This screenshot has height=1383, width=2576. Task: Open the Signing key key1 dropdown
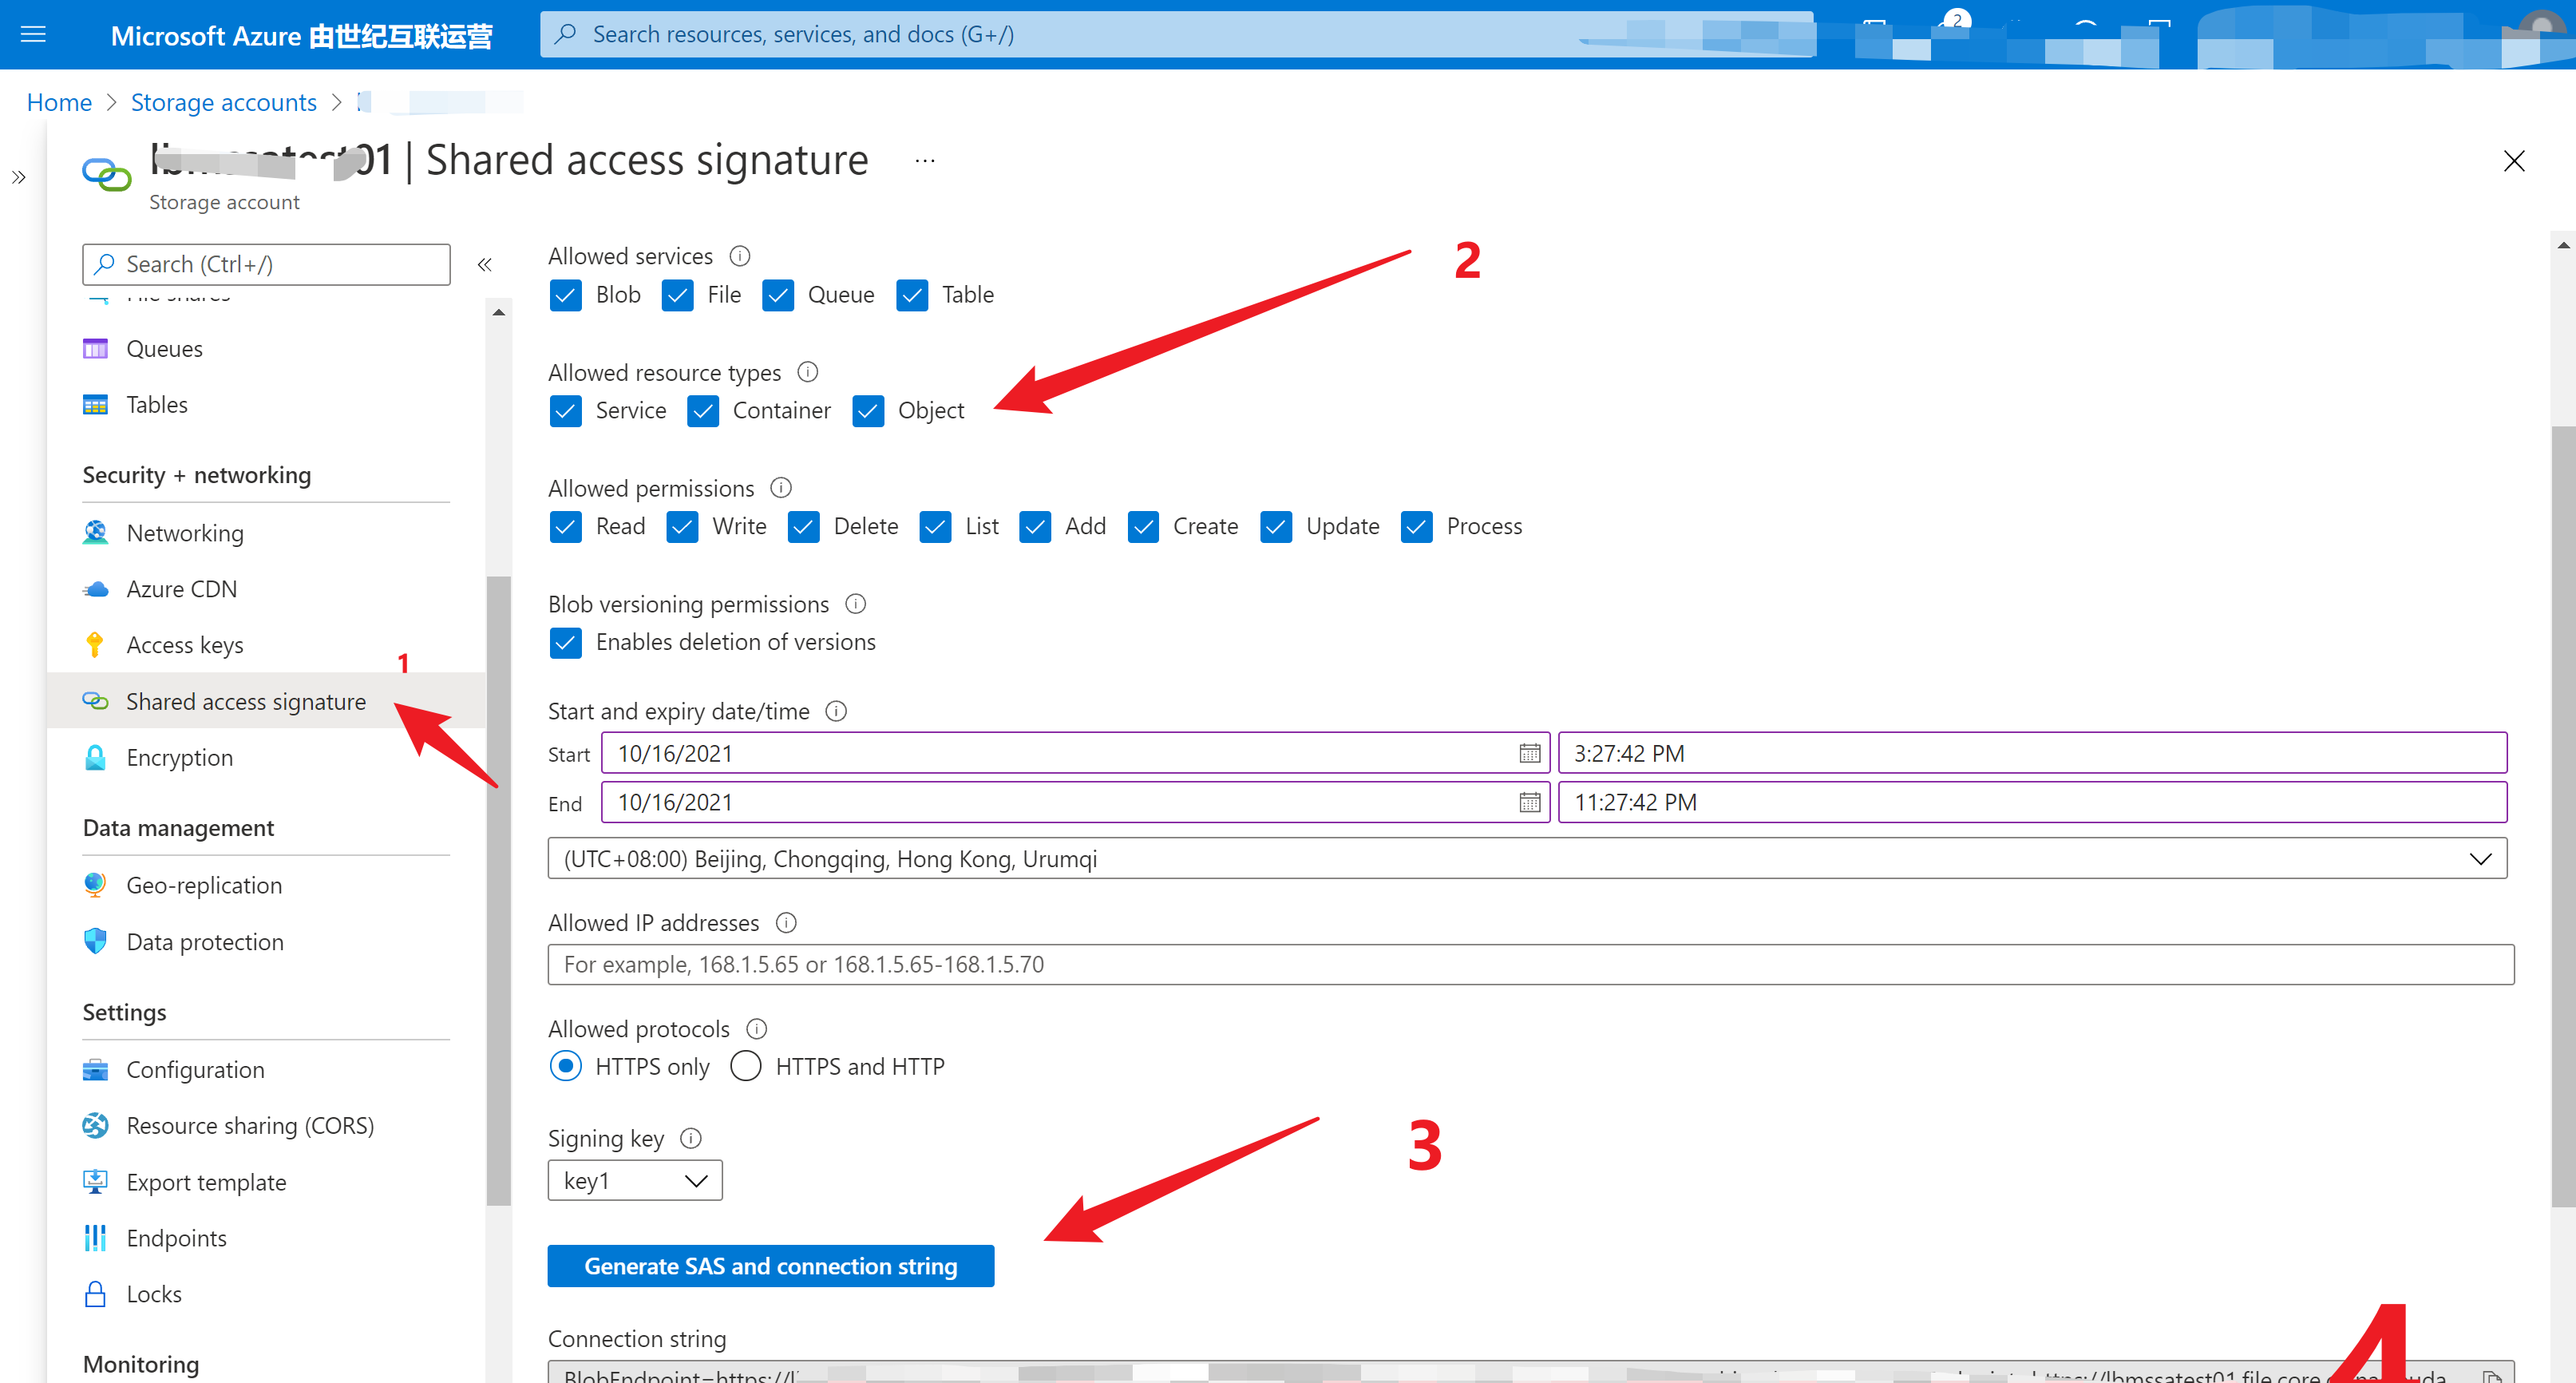634,1181
